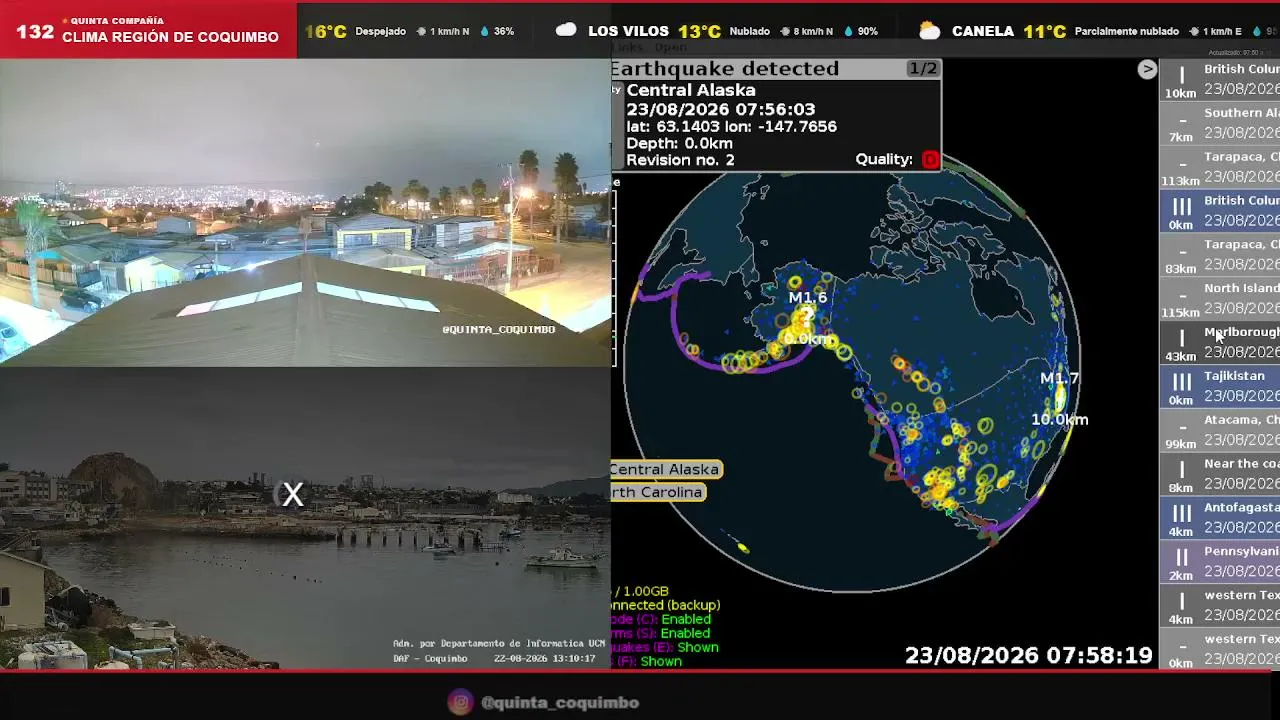Click the circled arrow above the earthquake list
Viewport: 1280px width, 720px height.
coord(1147,69)
